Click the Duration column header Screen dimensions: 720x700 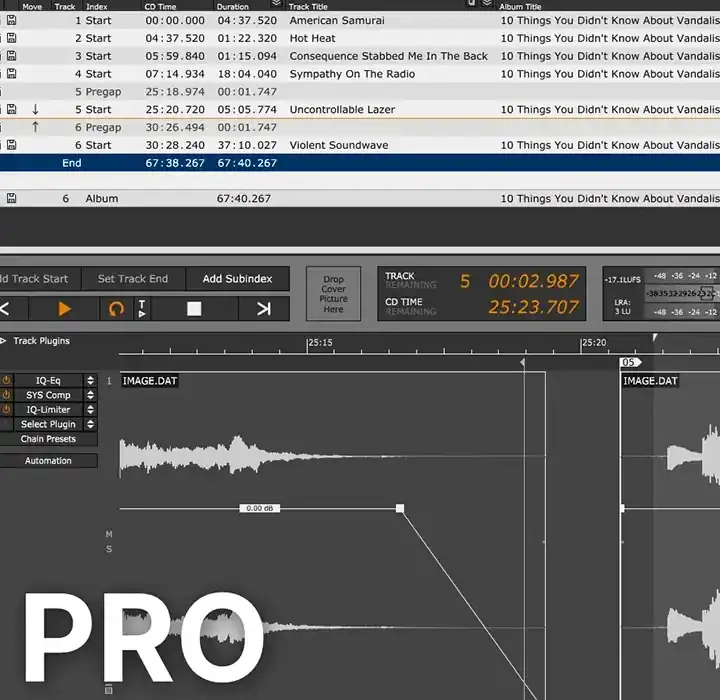pyautogui.click(x=233, y=6)
